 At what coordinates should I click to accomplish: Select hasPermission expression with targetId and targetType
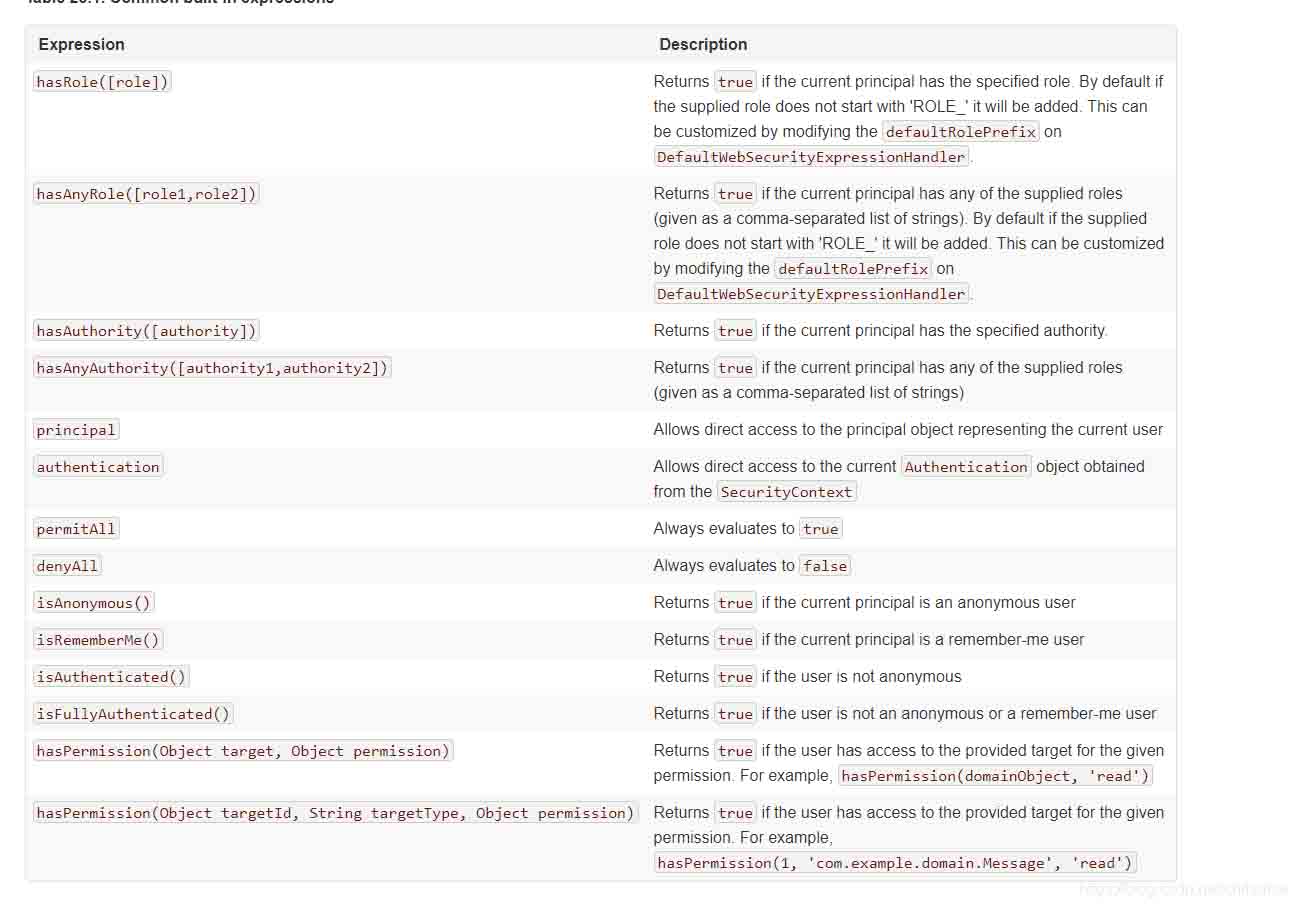pyautogui.click(x=335, y=813)
